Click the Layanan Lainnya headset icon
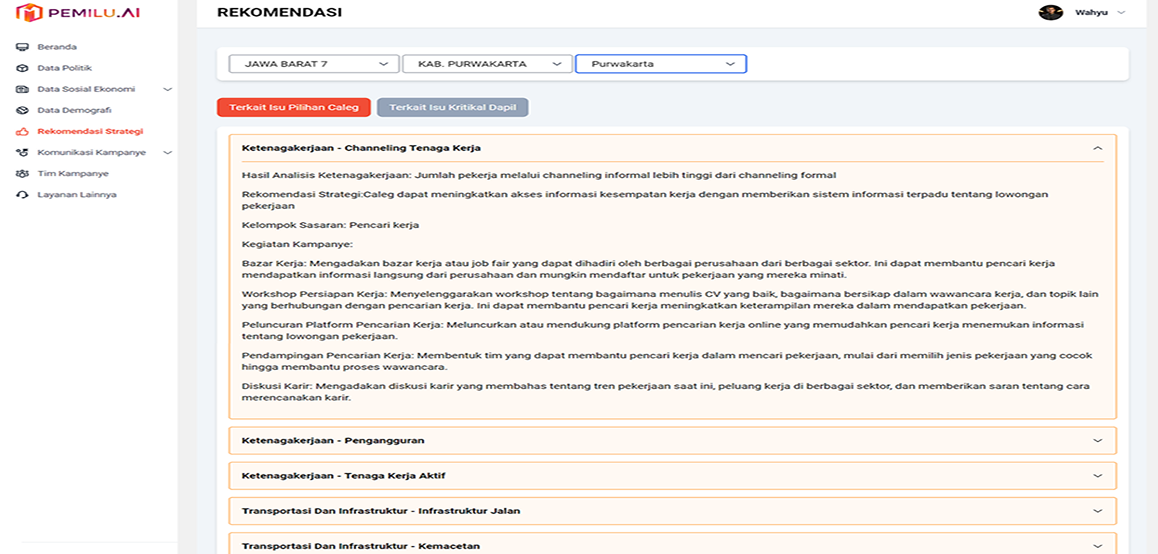The height and width of the screenshot is (554, 1158). coord(22,194)
